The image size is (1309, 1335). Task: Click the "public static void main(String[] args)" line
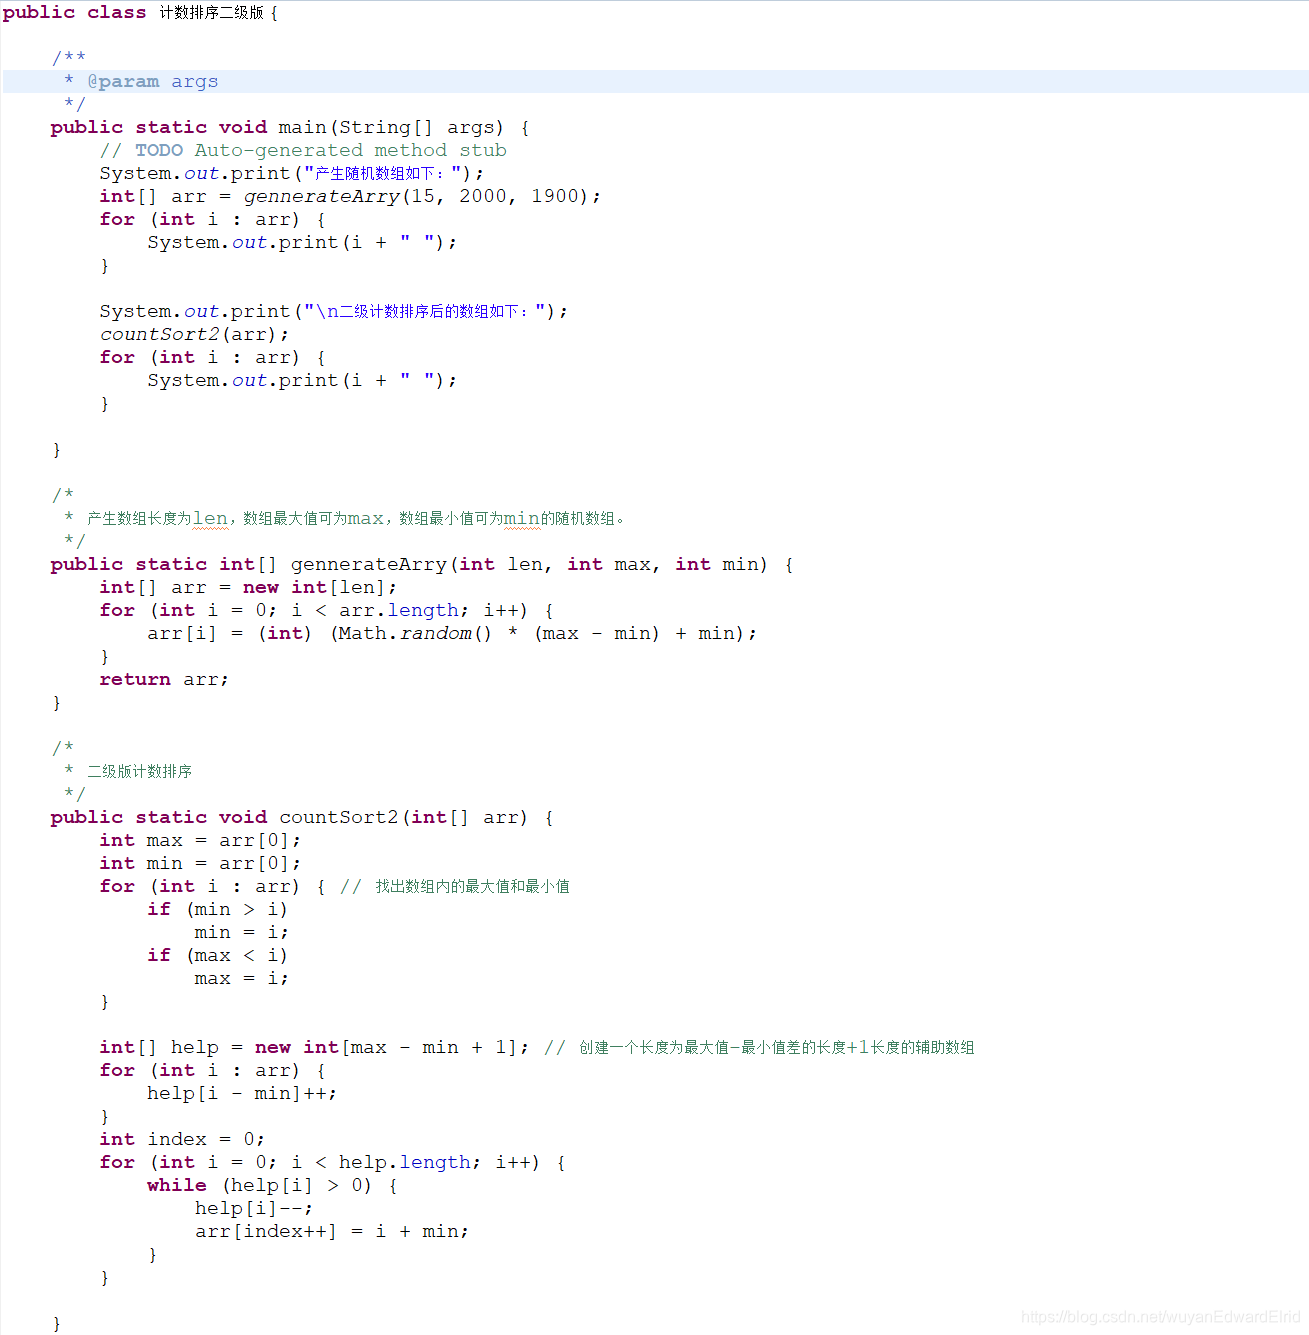pyautogui.click(x=290, y=127)
